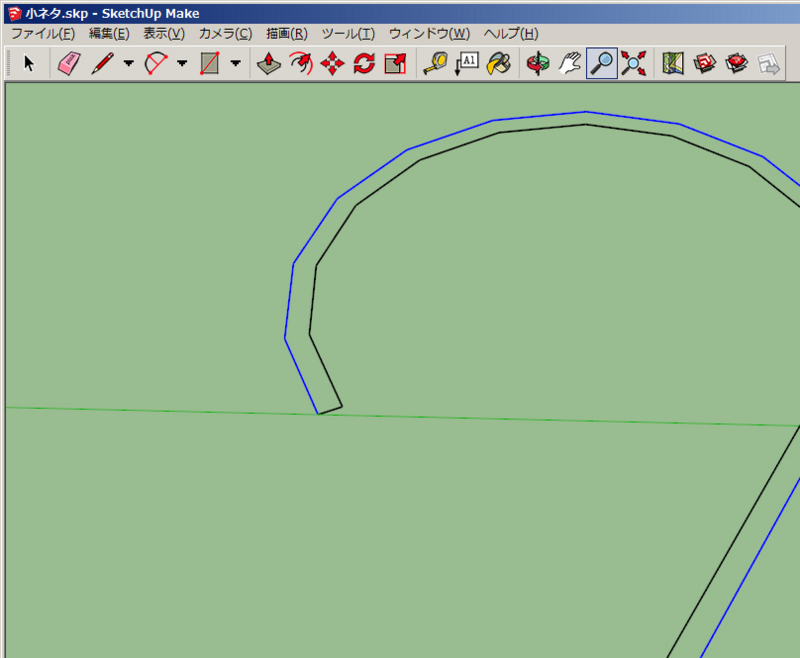800x658 pixels.
Task: Activate the Eraser tool
Action: point(68,63)
